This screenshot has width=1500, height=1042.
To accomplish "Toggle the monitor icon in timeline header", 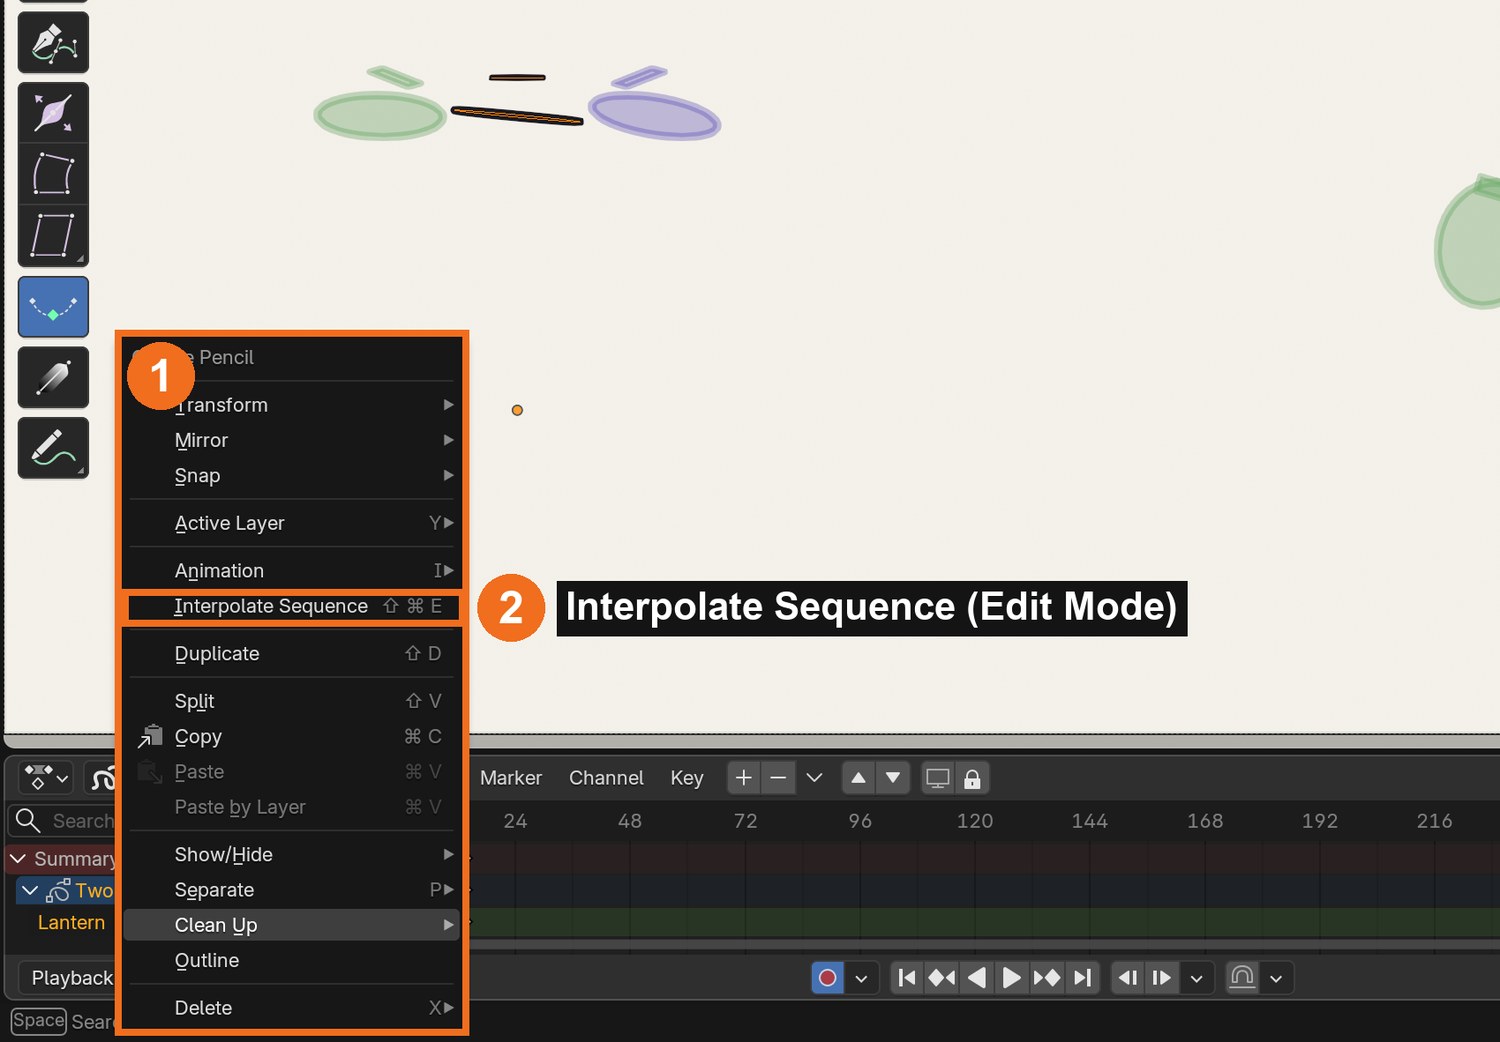I will (x=938, y=778).
